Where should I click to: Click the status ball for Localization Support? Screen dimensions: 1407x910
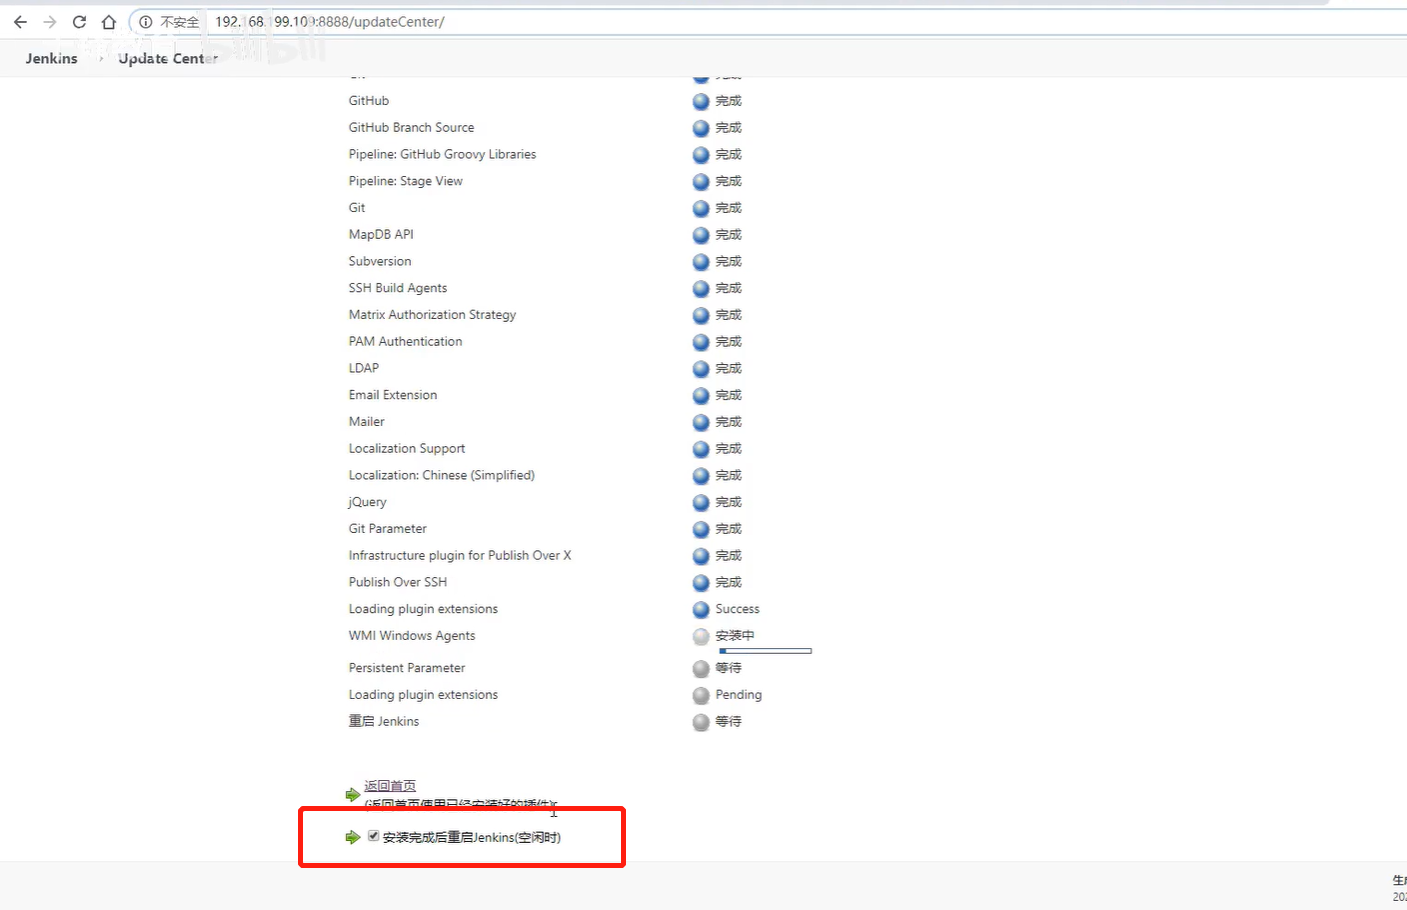pyautogui.click(x=701, y=449)
